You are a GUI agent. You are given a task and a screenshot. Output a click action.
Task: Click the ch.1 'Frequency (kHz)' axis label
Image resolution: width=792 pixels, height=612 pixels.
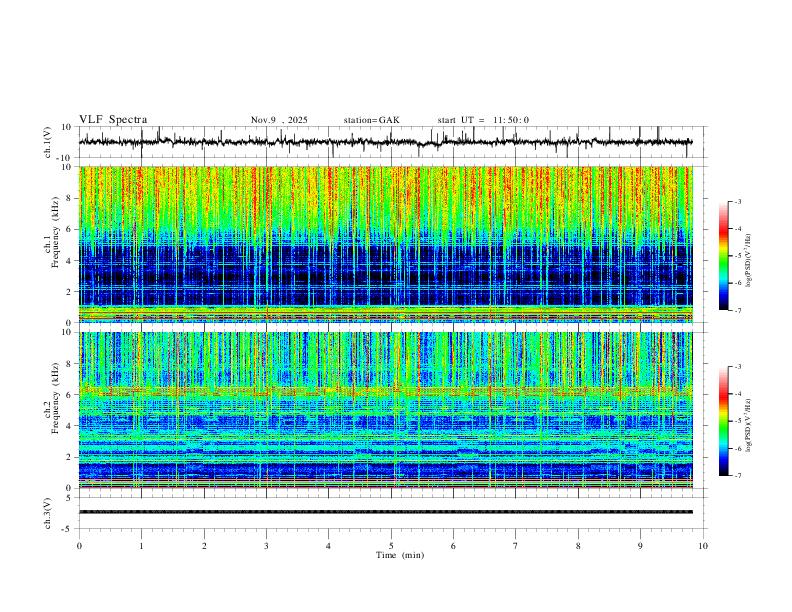click(x=55, y=233)
